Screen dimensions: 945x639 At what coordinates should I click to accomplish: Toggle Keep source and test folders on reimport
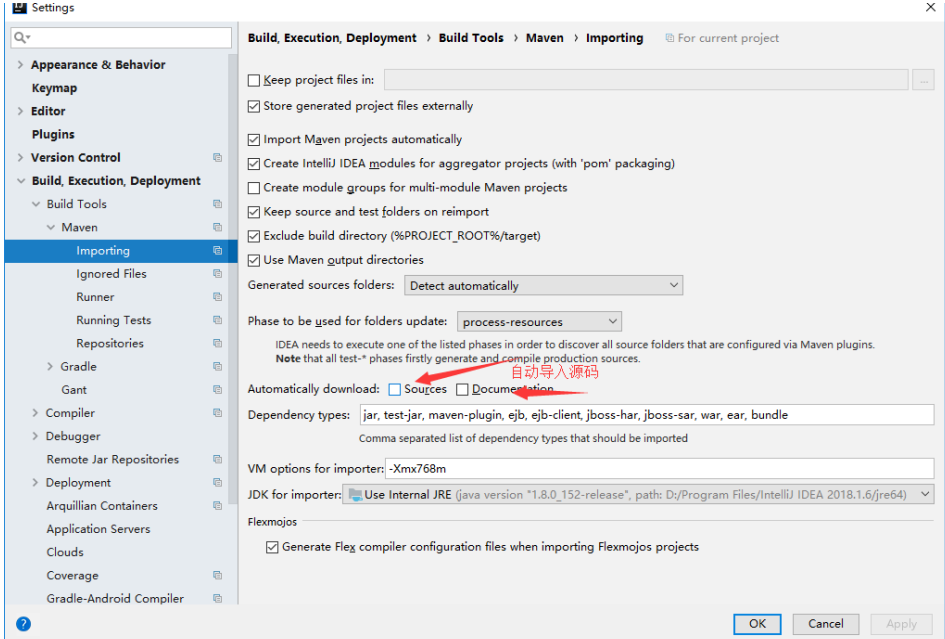(254, 212)
